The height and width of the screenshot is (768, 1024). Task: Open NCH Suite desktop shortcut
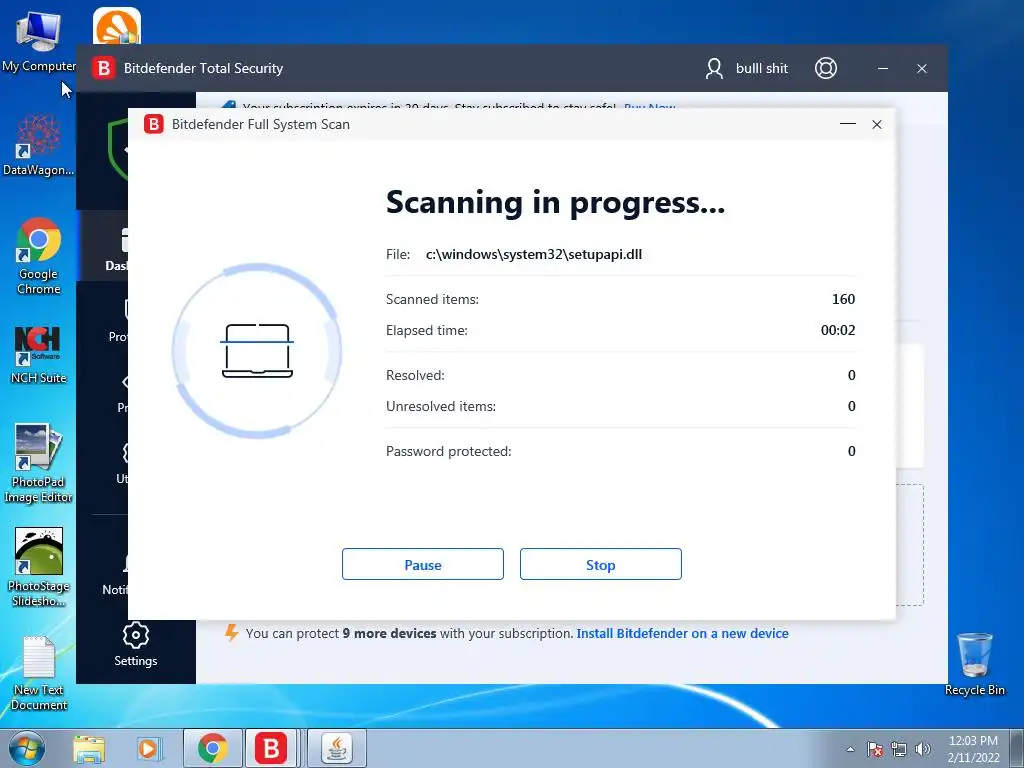tap(39, 355)
